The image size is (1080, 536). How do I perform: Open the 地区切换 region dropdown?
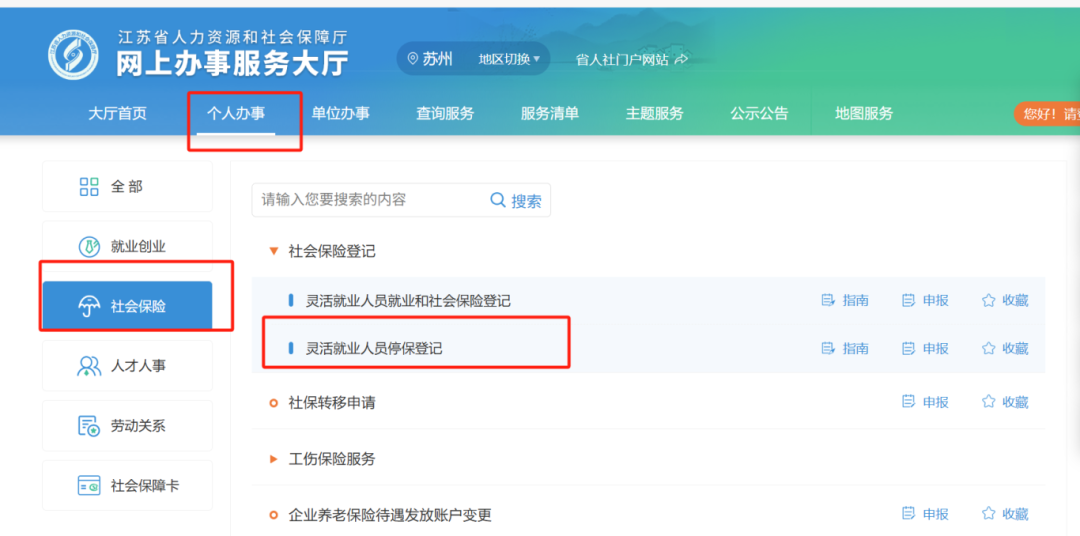click(508, 59)
